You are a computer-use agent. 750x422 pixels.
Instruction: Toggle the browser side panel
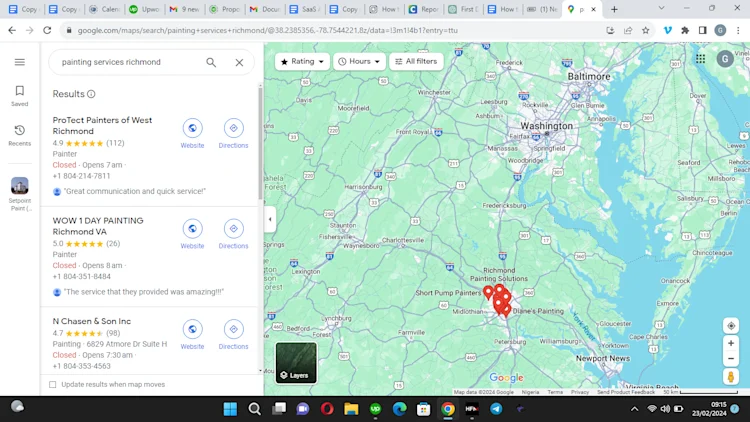point(702,30)
